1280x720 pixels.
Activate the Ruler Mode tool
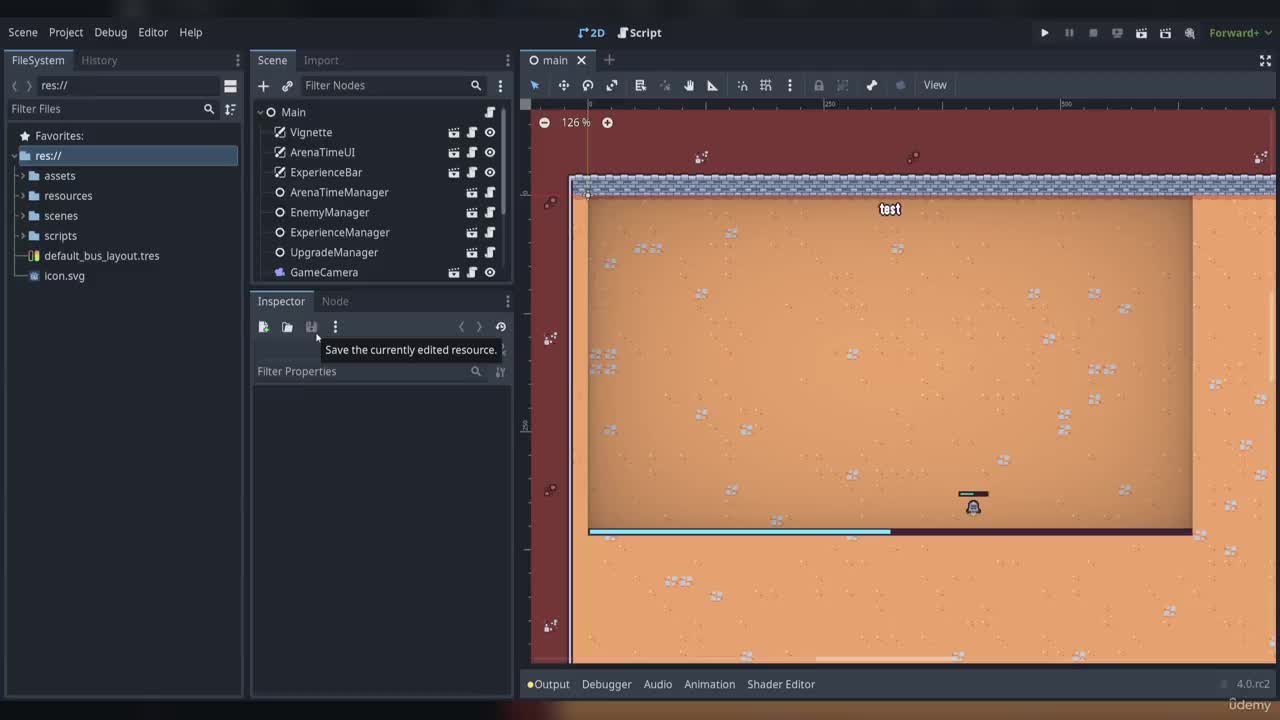(713, 85)
